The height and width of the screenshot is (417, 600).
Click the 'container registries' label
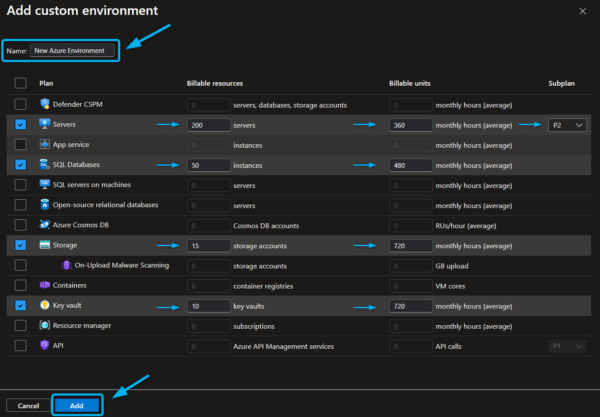tap(263, 286)
